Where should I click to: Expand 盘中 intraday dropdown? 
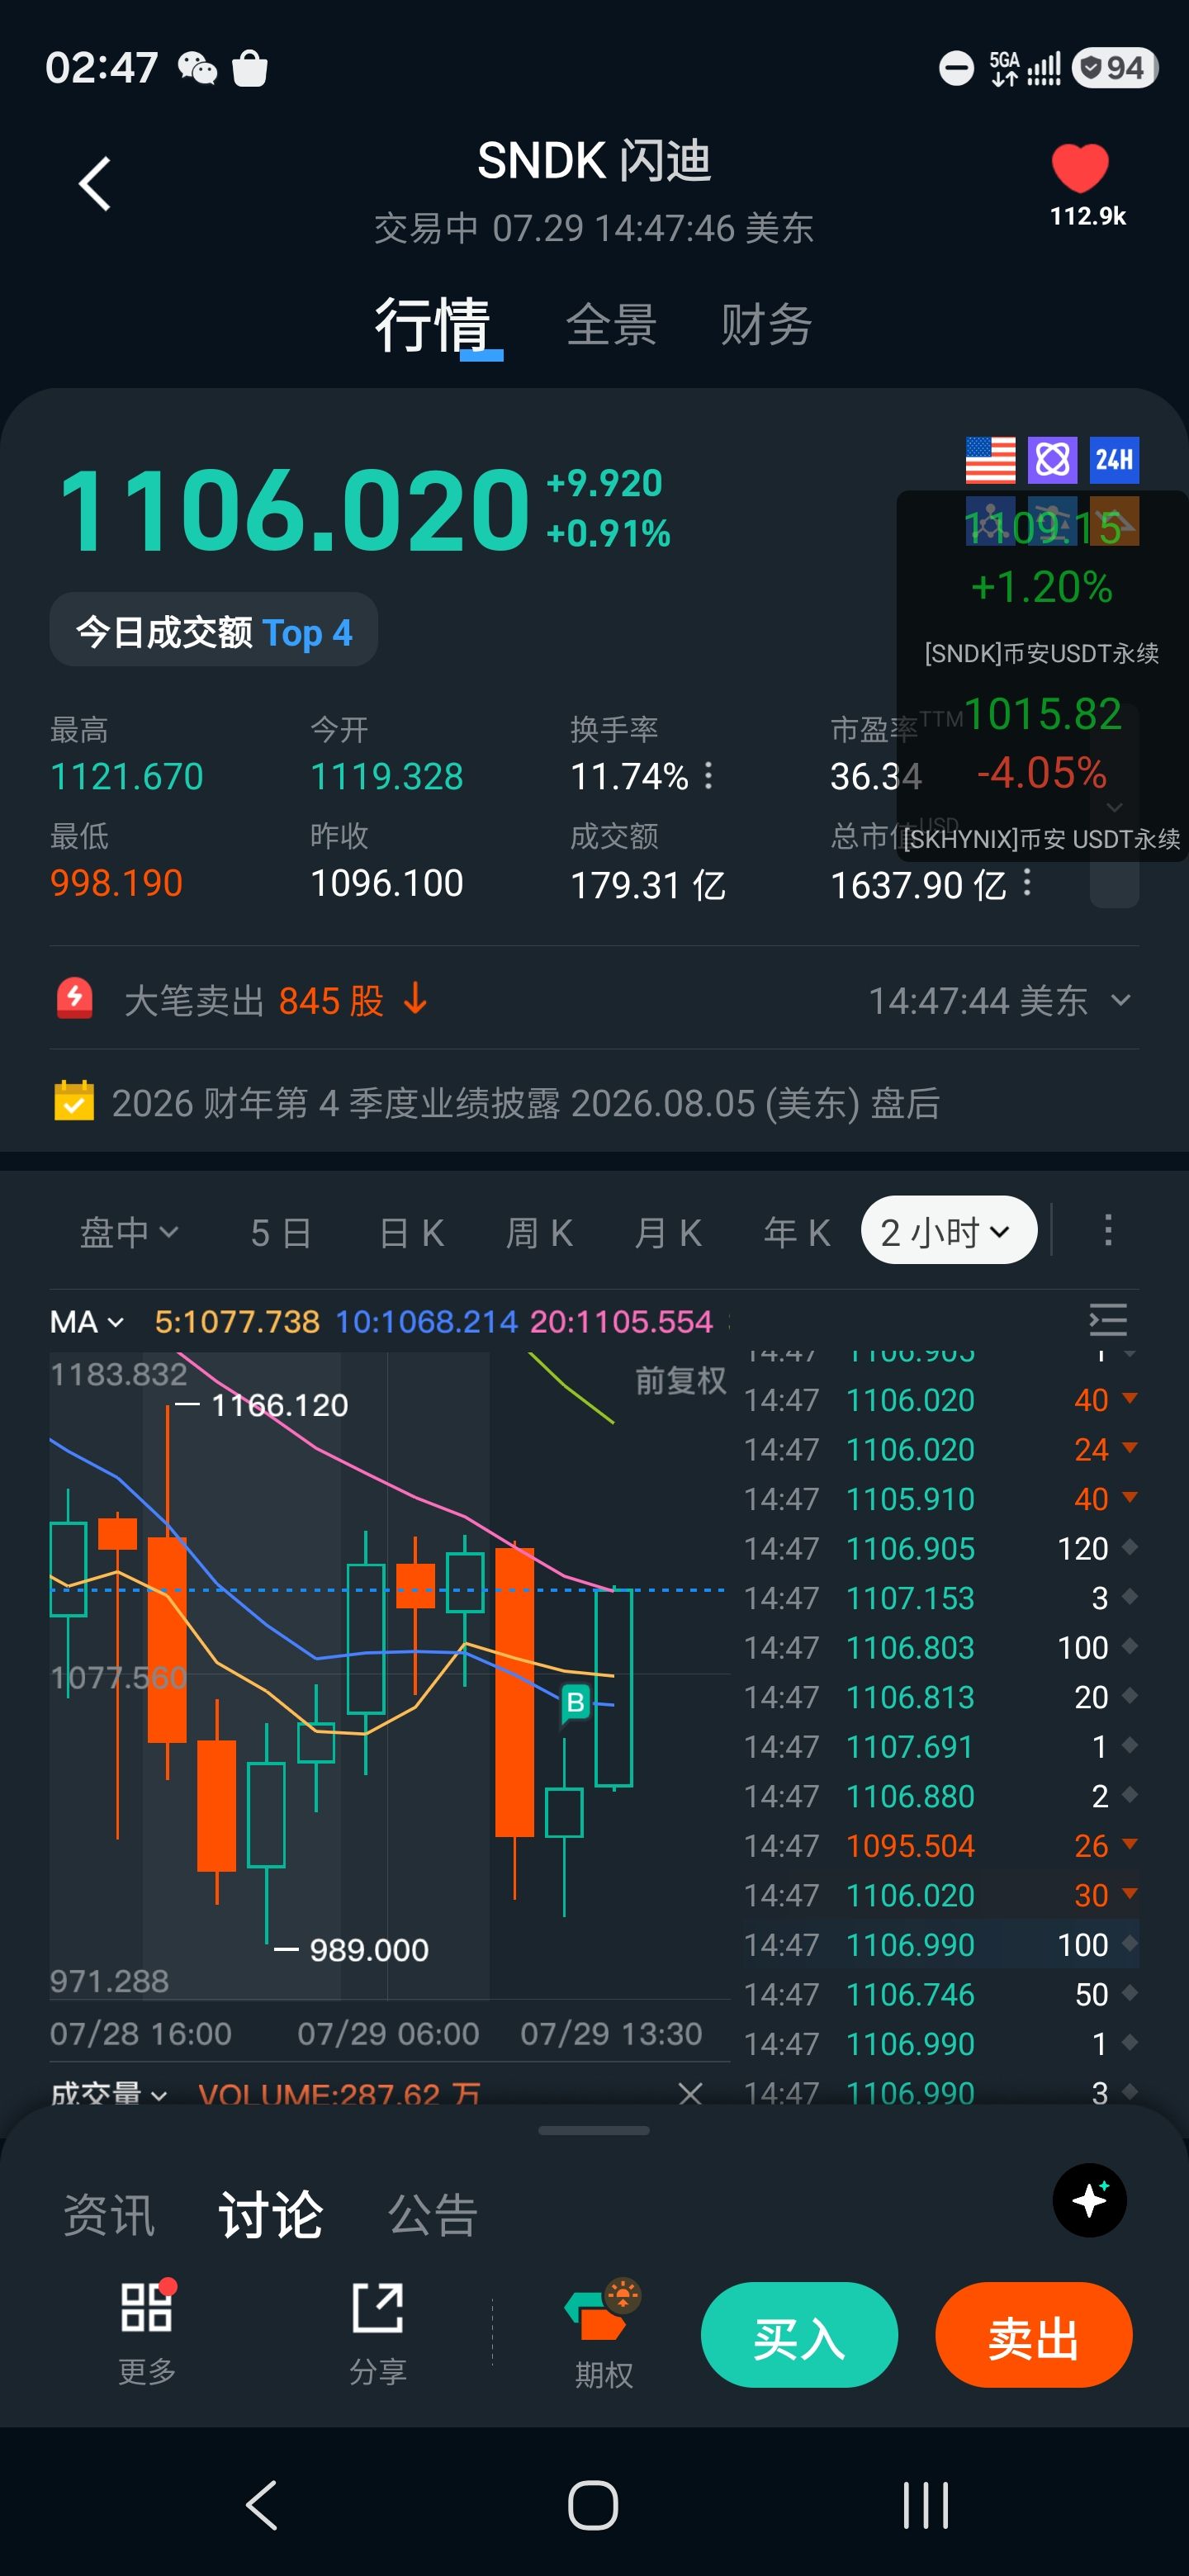click(x=129, y=1232)
